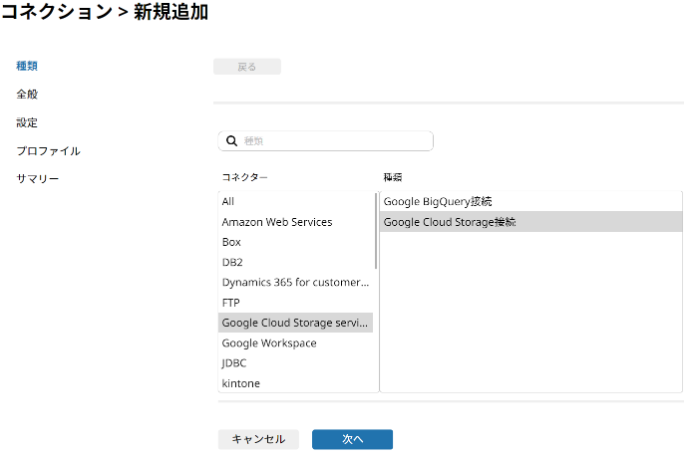Select Dynamics 365 for customer connector
Image resolution: width=684 pixels, height=458 pixels.
(295, 283)
